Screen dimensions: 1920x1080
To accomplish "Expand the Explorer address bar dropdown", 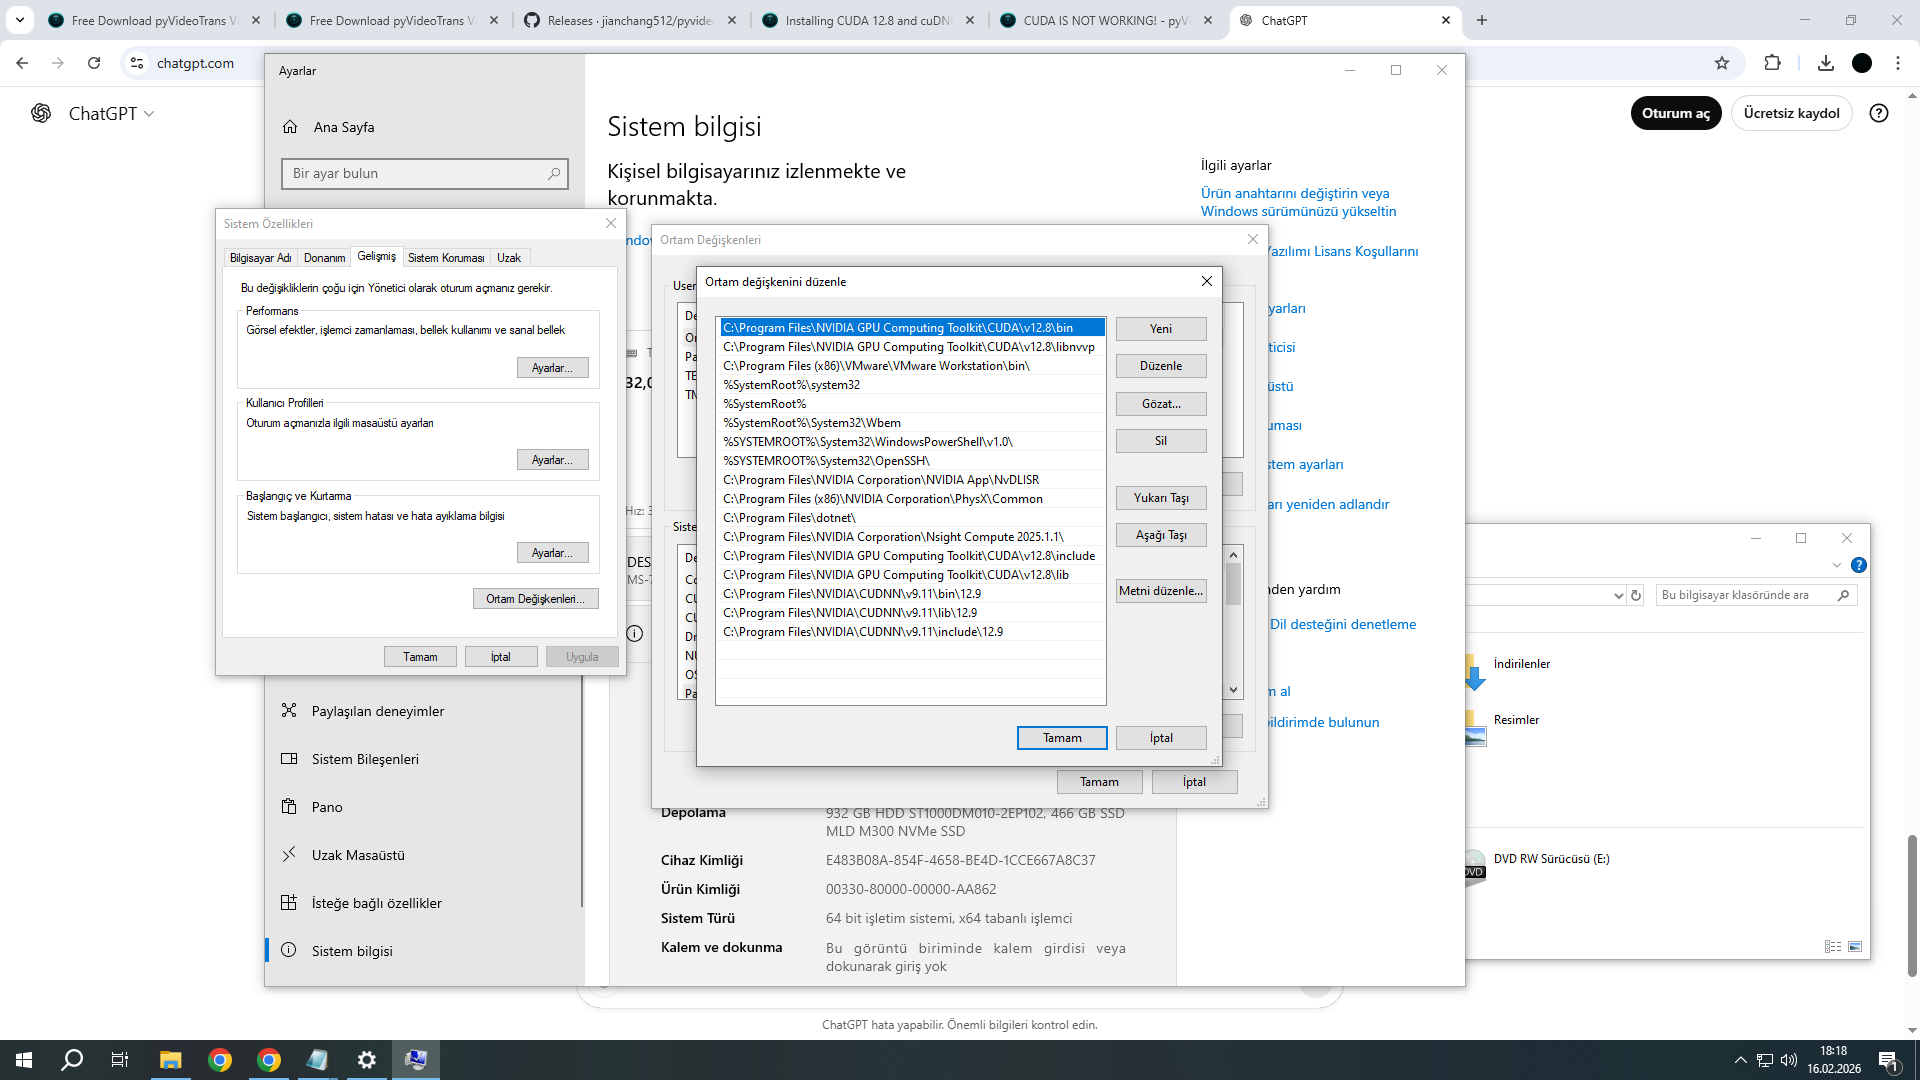I will (x=1618, y=595).
